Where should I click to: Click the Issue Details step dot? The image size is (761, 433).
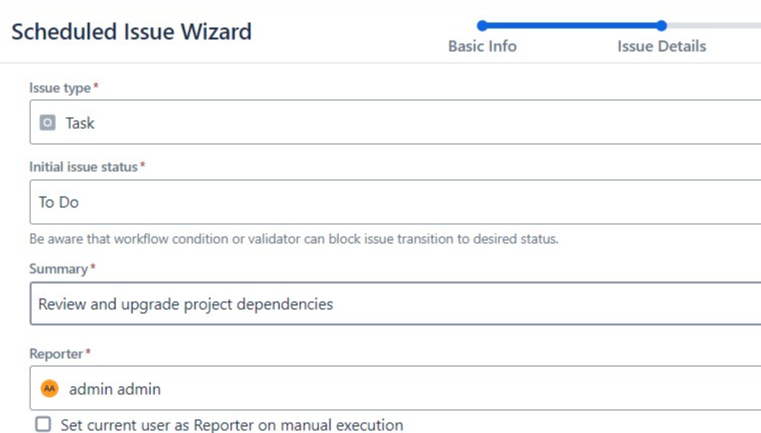[661, 26]
